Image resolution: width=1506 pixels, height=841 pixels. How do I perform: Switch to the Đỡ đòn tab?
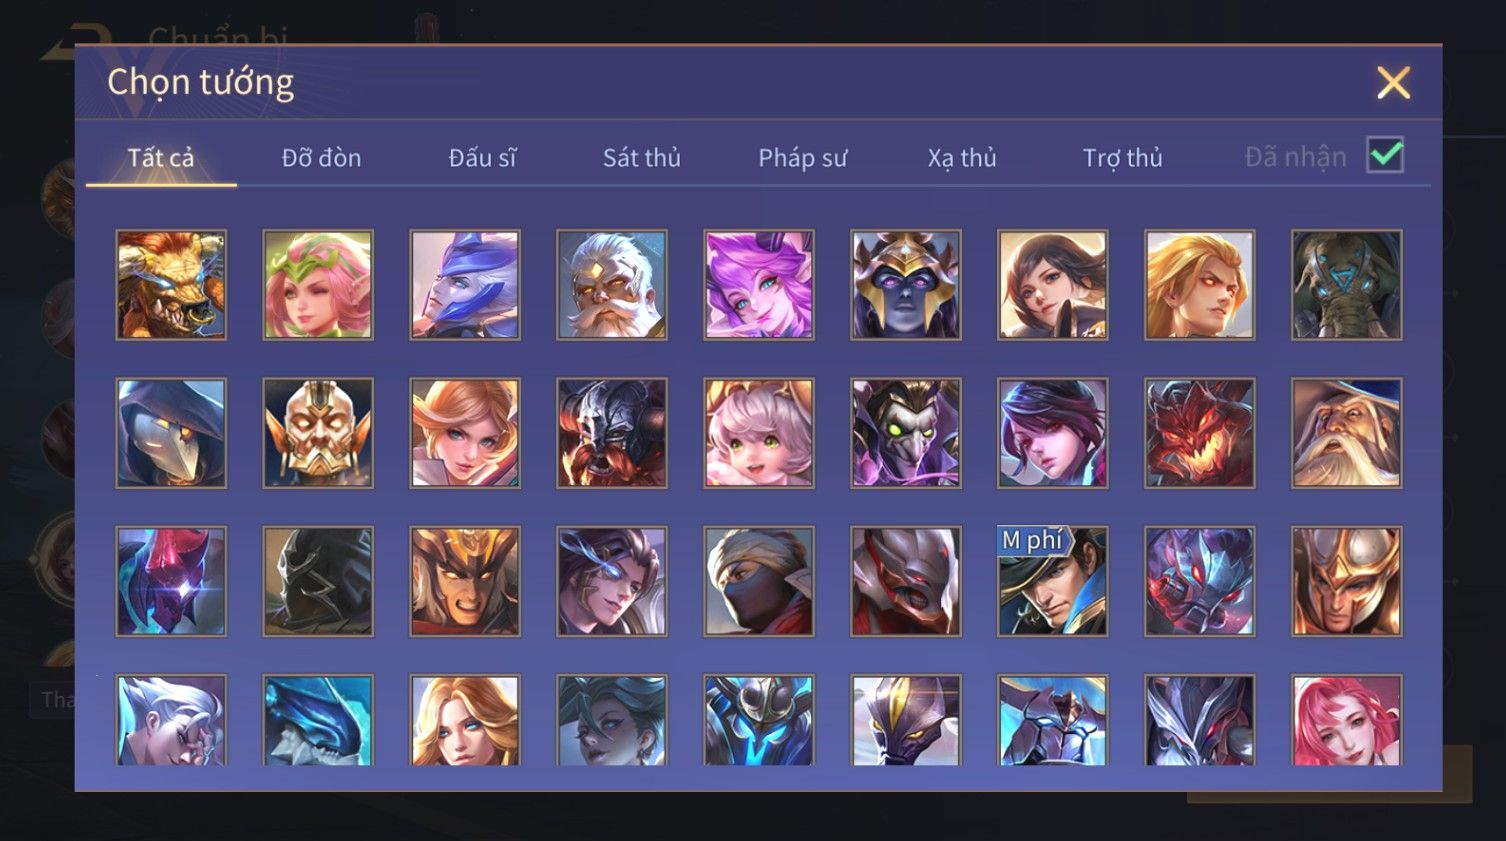(x=321, y=158)
